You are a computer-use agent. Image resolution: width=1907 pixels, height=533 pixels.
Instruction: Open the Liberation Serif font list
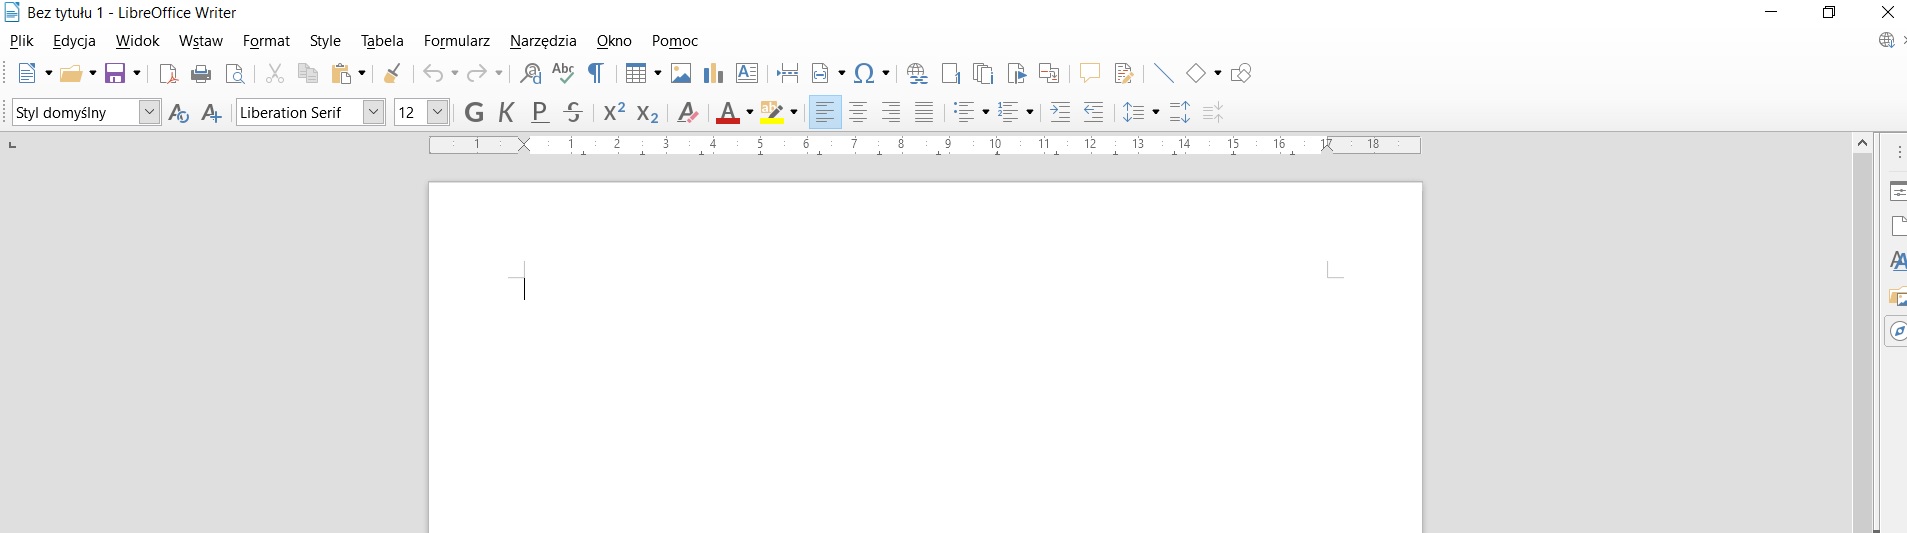coord(373,112)
